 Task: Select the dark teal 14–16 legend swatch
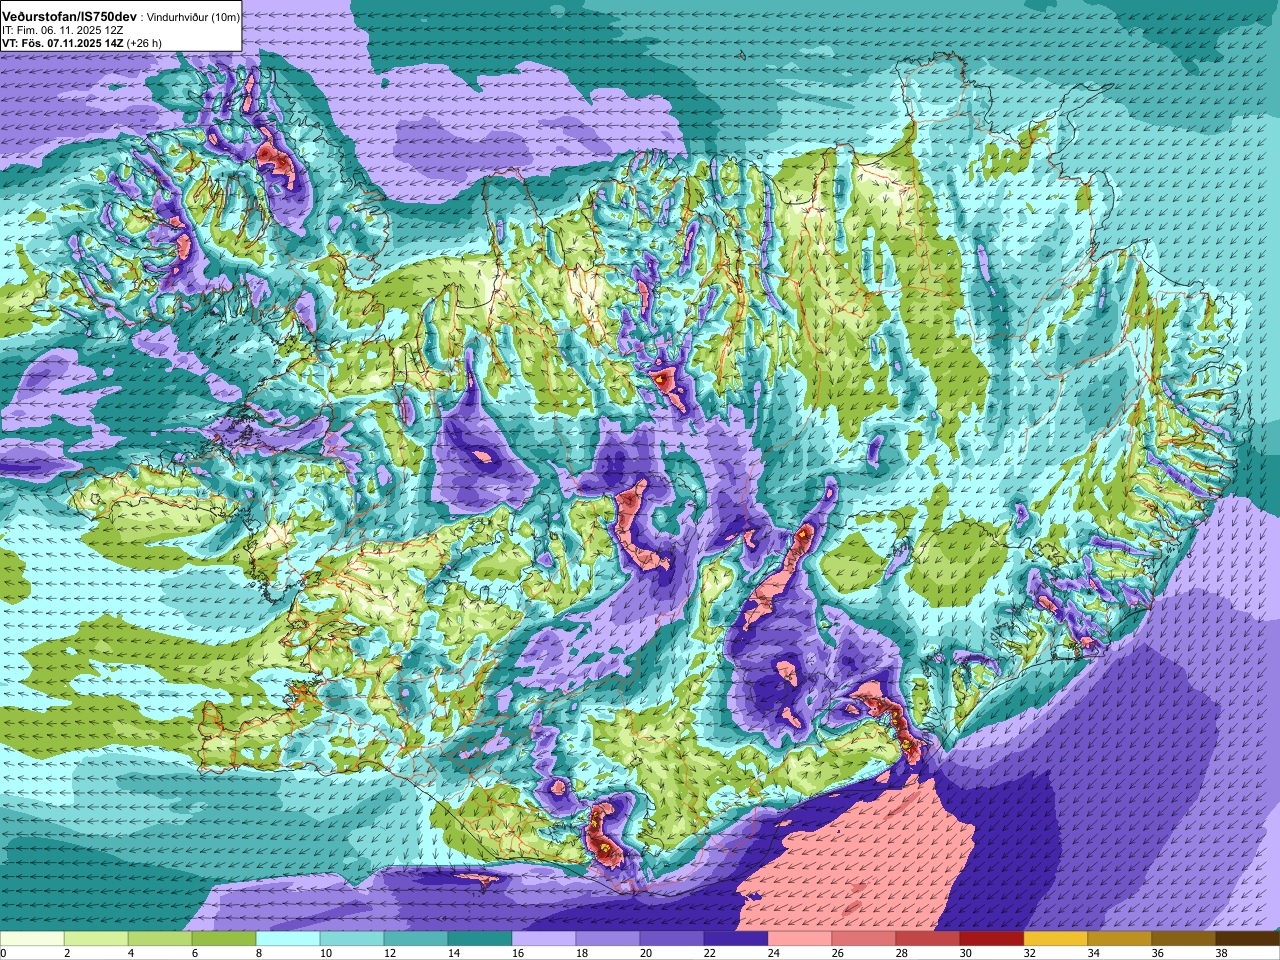[x=480, y=939]
